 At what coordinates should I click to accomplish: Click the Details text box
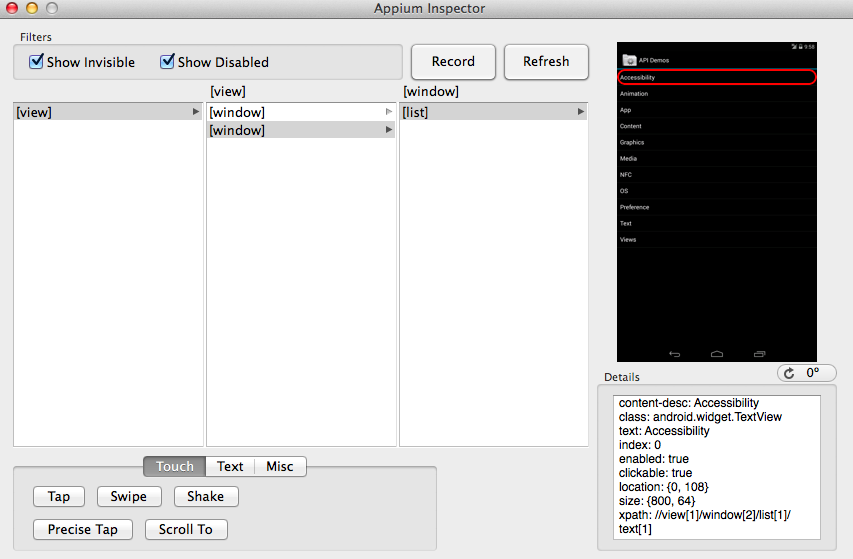[x=716, y=467]
